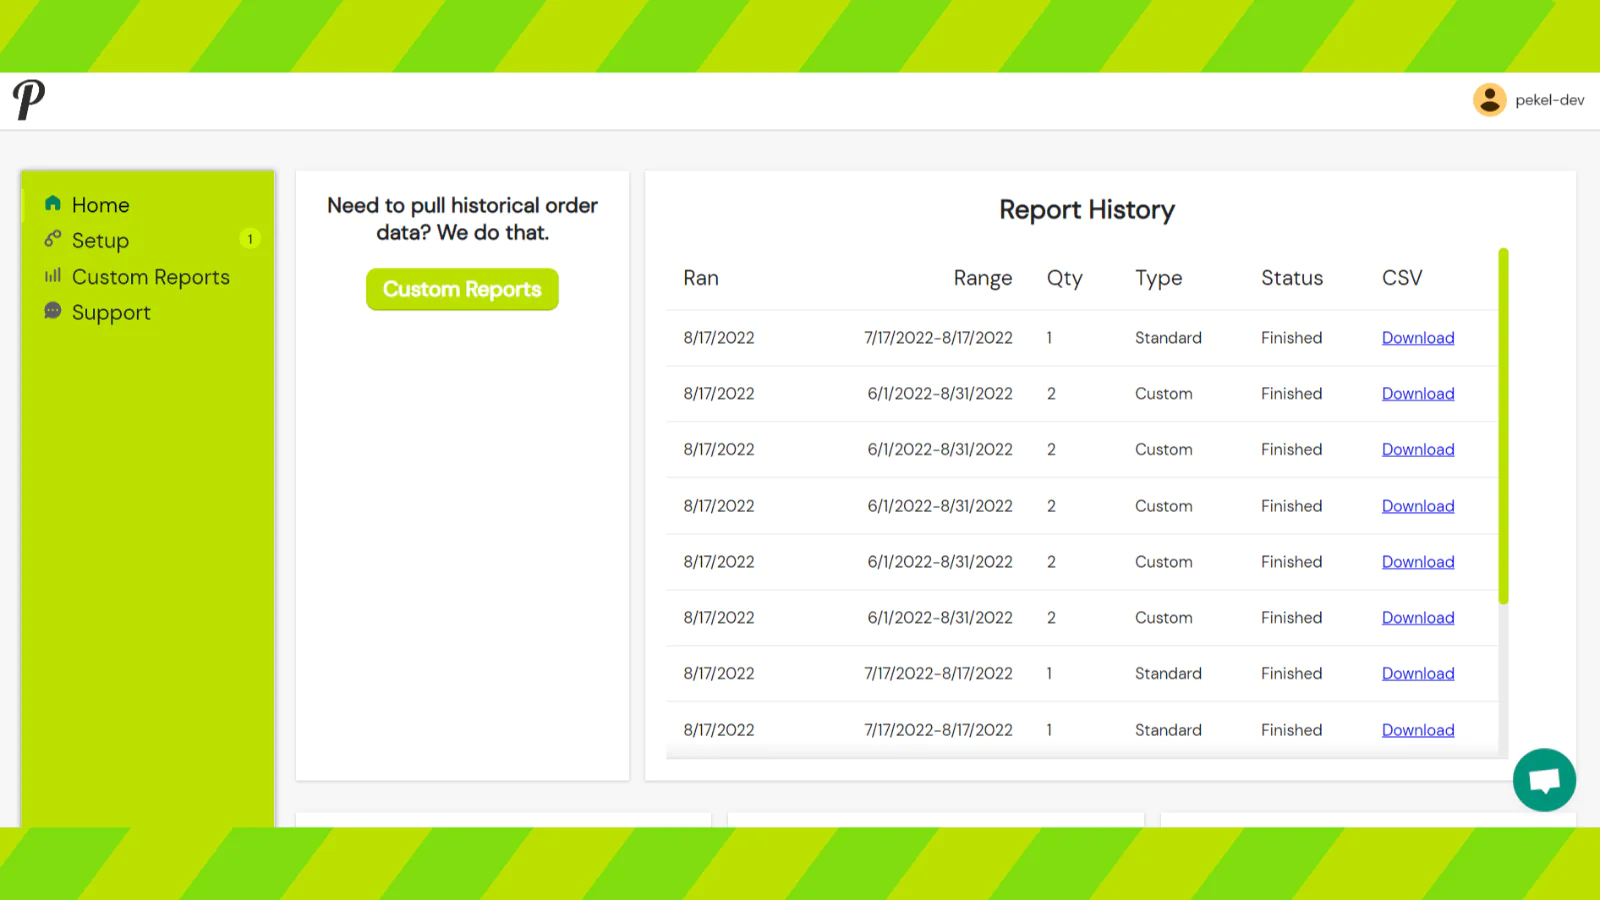This screenshot has width=1600, height=900.
Task: Click the Support chat bubble icon
Action: coord(53,311)
